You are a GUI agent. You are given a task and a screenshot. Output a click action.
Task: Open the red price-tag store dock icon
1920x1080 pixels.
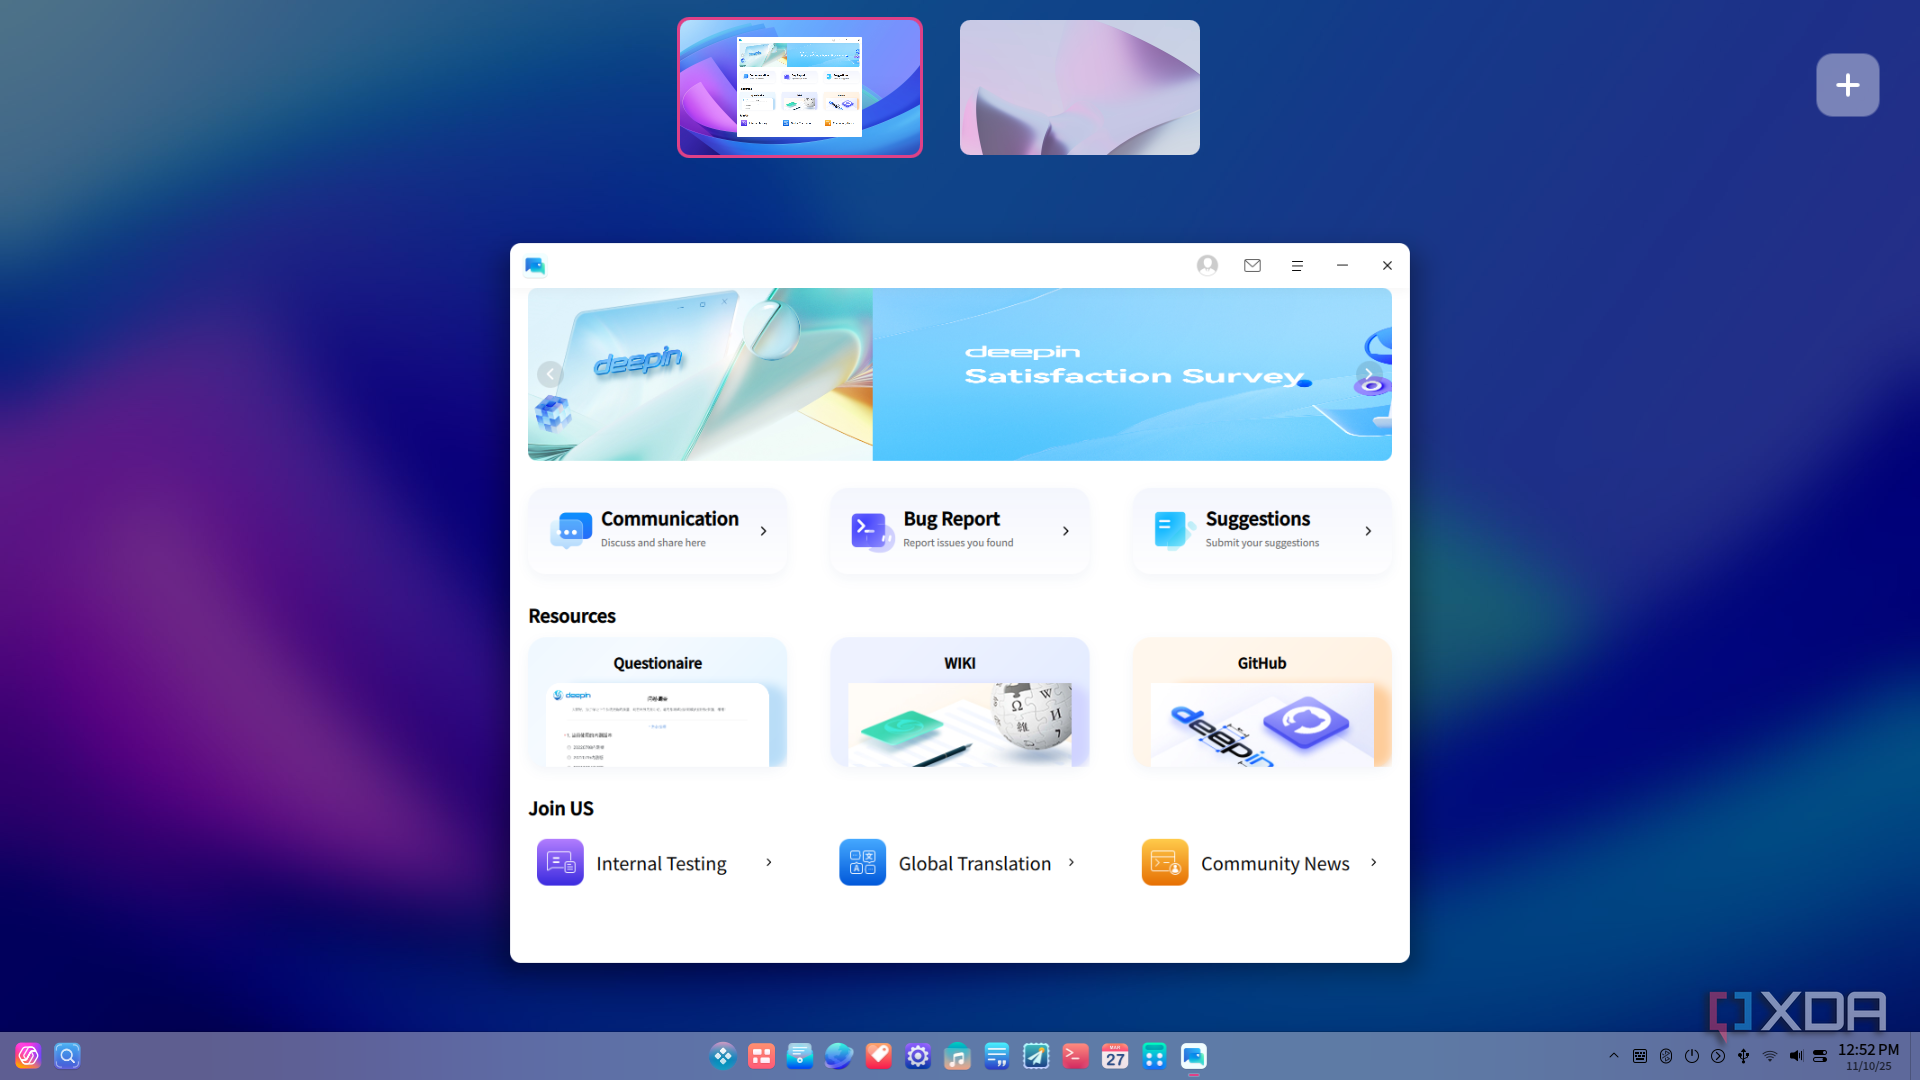(x=879, y=1056)
